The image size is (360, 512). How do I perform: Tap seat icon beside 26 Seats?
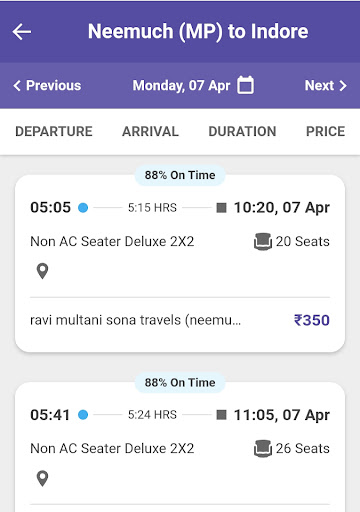(263, 448)
